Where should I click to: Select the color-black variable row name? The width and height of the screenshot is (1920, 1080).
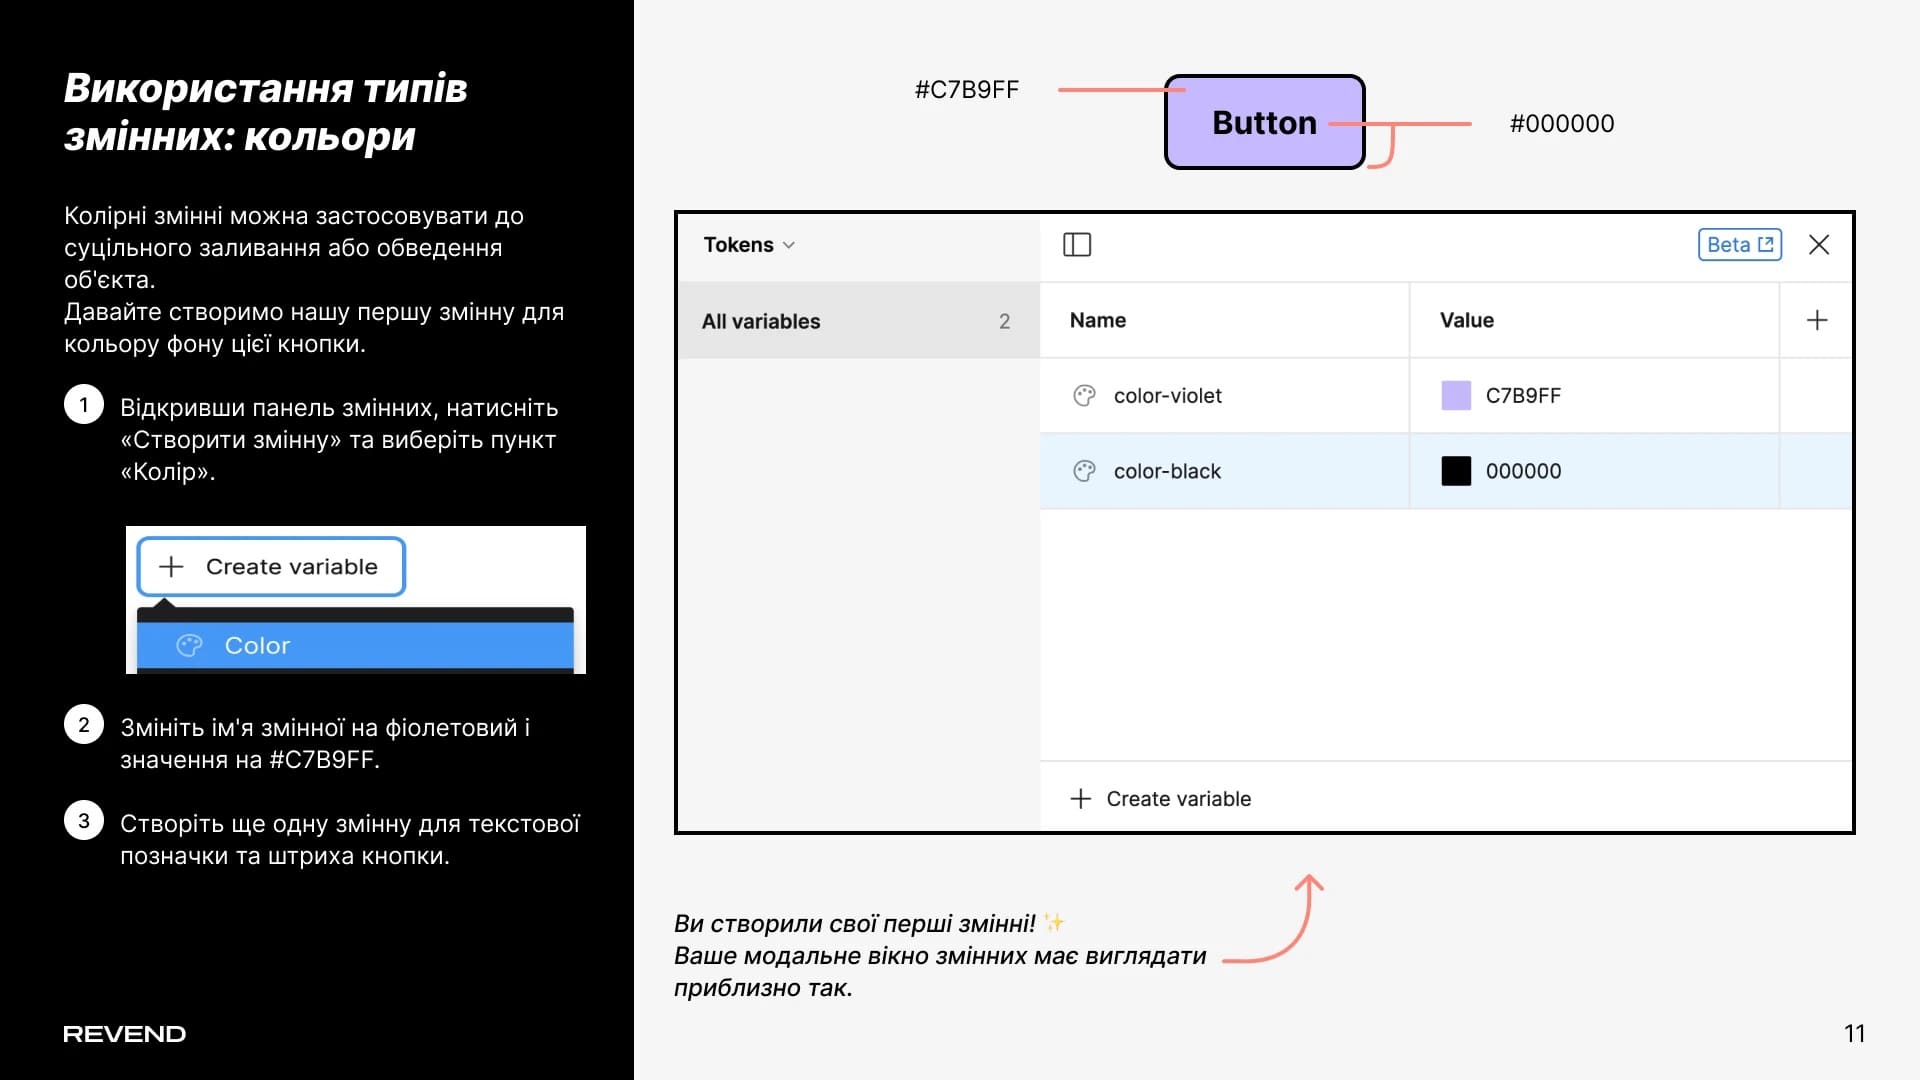(x=1167, y=471)
